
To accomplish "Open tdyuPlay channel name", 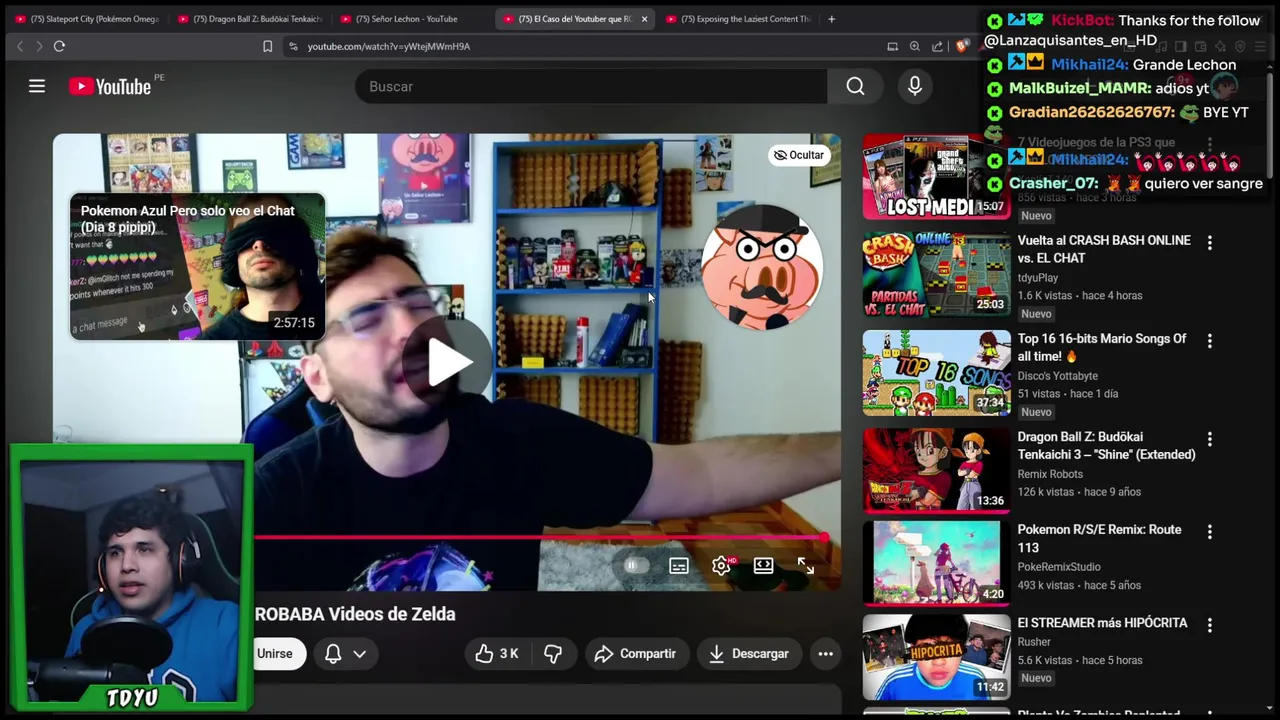I will pos(1037,277).
